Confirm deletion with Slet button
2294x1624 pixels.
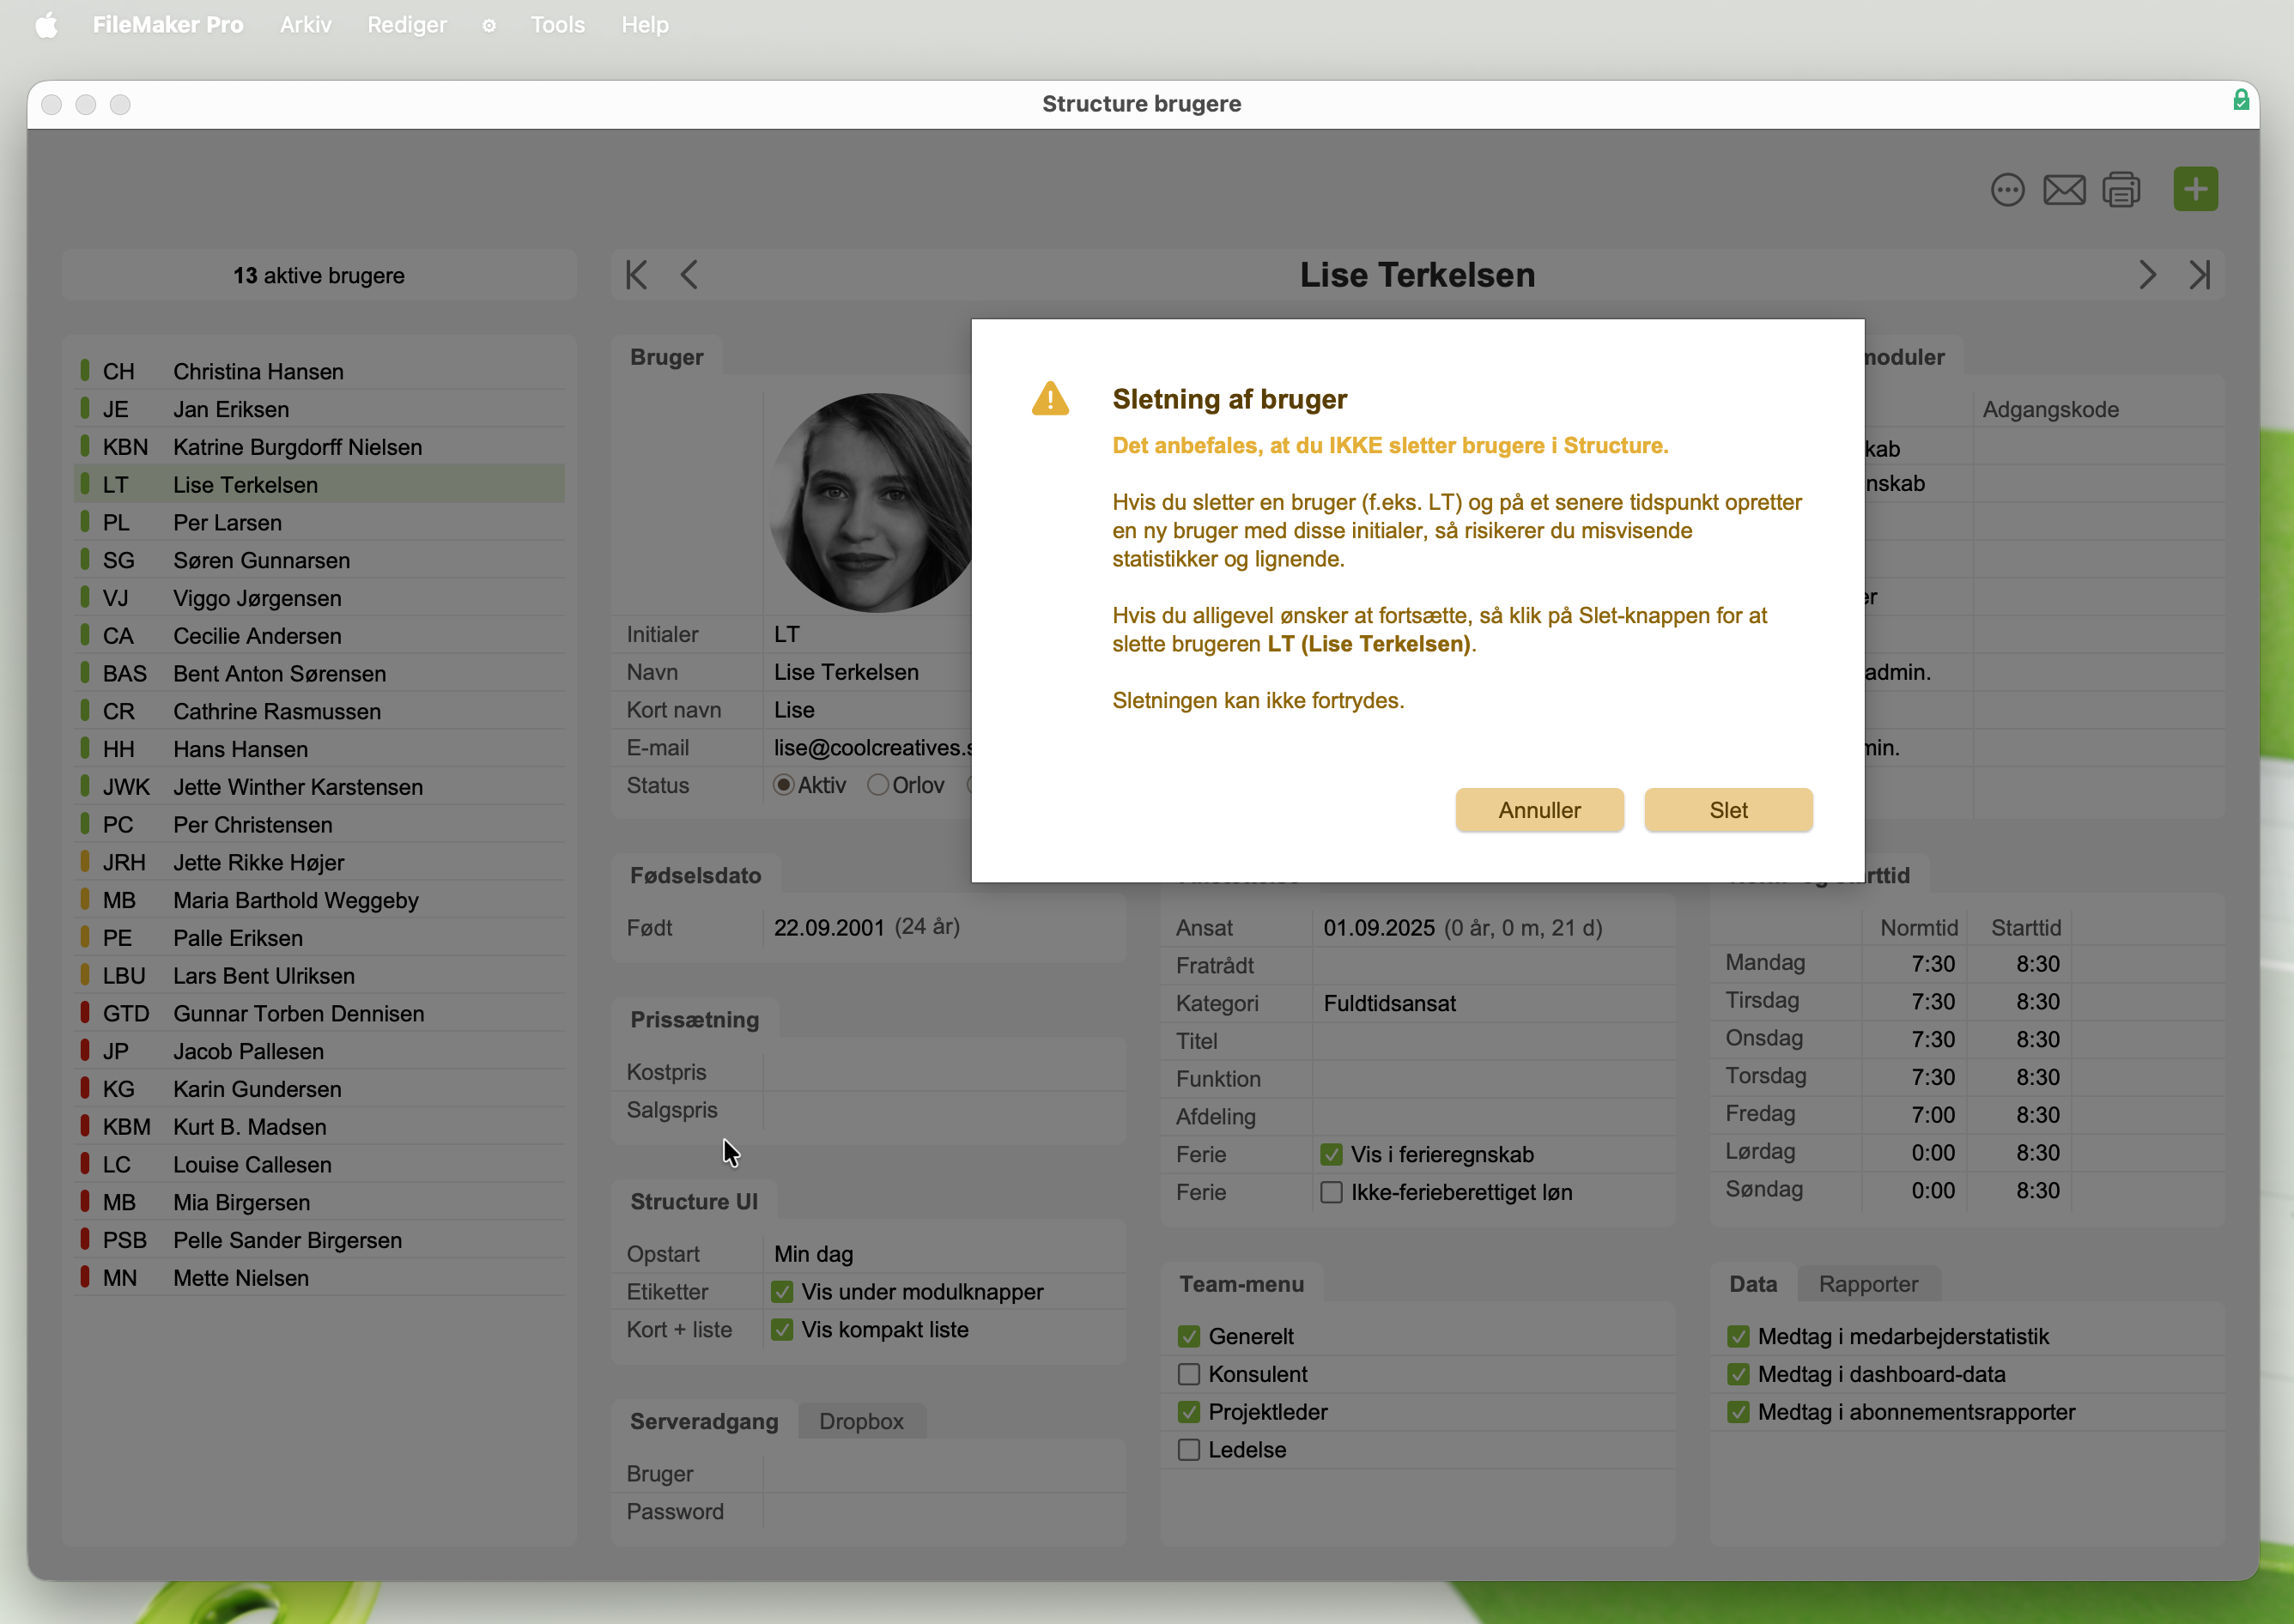click(x=1727, y=810)
